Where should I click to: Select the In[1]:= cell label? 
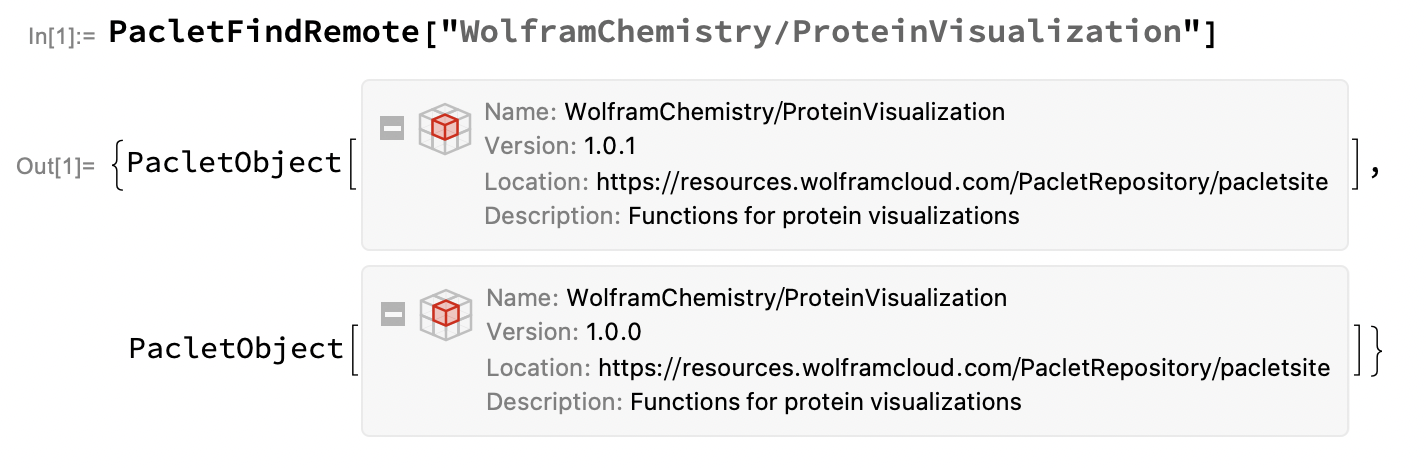(62, 38)
